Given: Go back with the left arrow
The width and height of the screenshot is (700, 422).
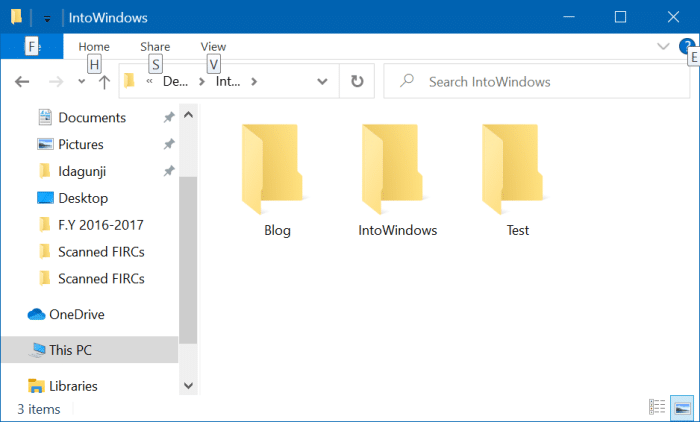Looking at the screenshot, I should (22, 82).
